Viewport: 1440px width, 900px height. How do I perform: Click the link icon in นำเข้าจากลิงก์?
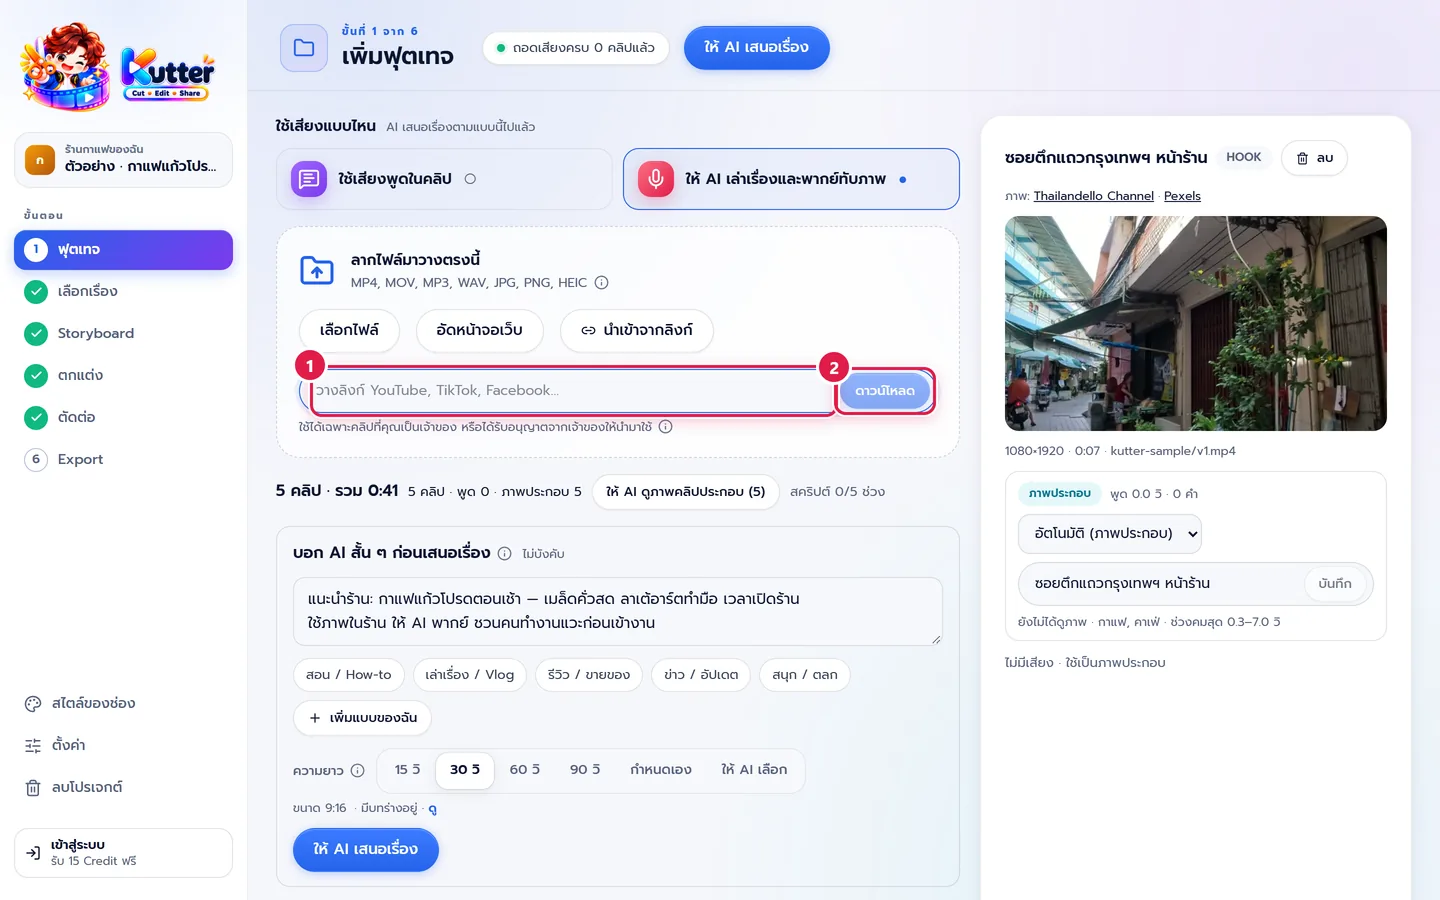click(588, 331)
